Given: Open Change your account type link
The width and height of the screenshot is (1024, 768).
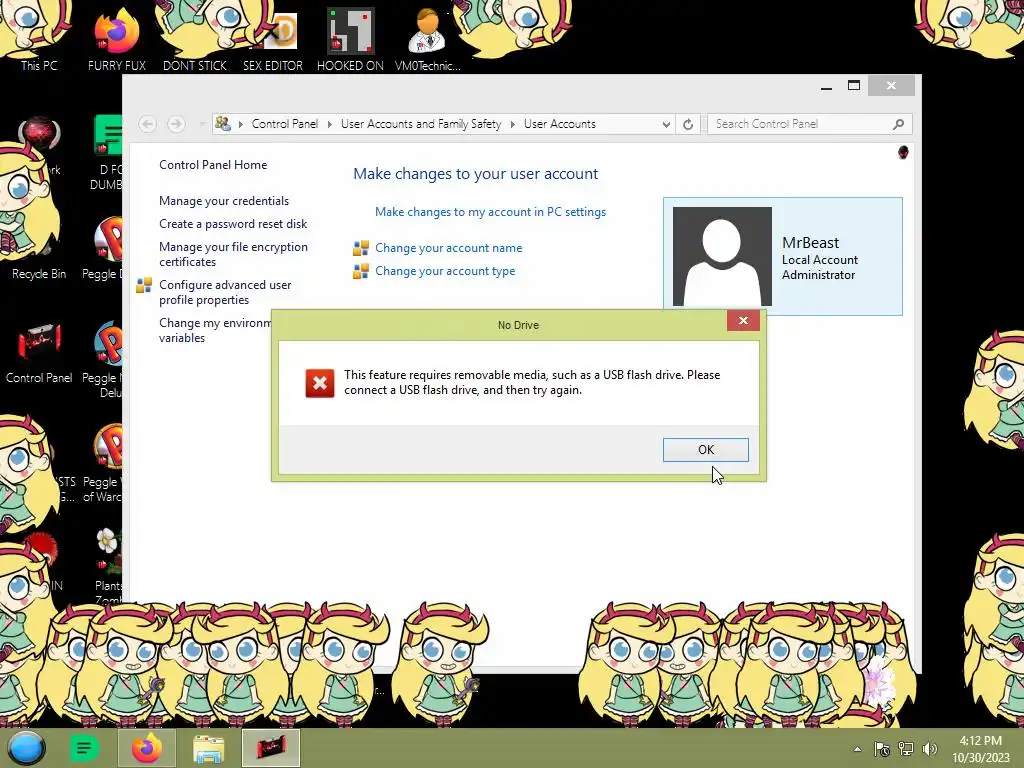Looking at the screenshot, I should [445, 271].
